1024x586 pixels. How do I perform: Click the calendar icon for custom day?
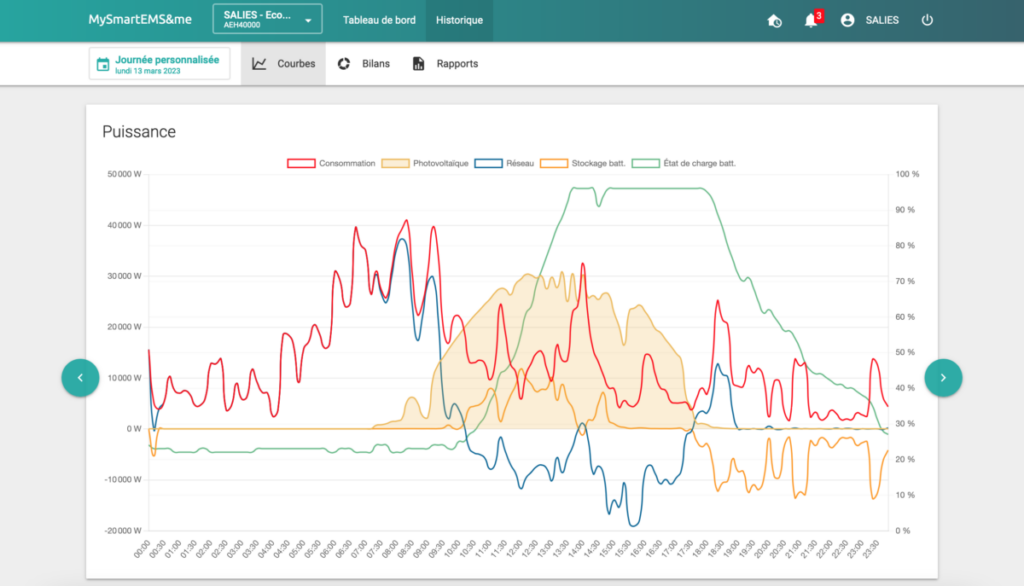[x=103, y=64]
